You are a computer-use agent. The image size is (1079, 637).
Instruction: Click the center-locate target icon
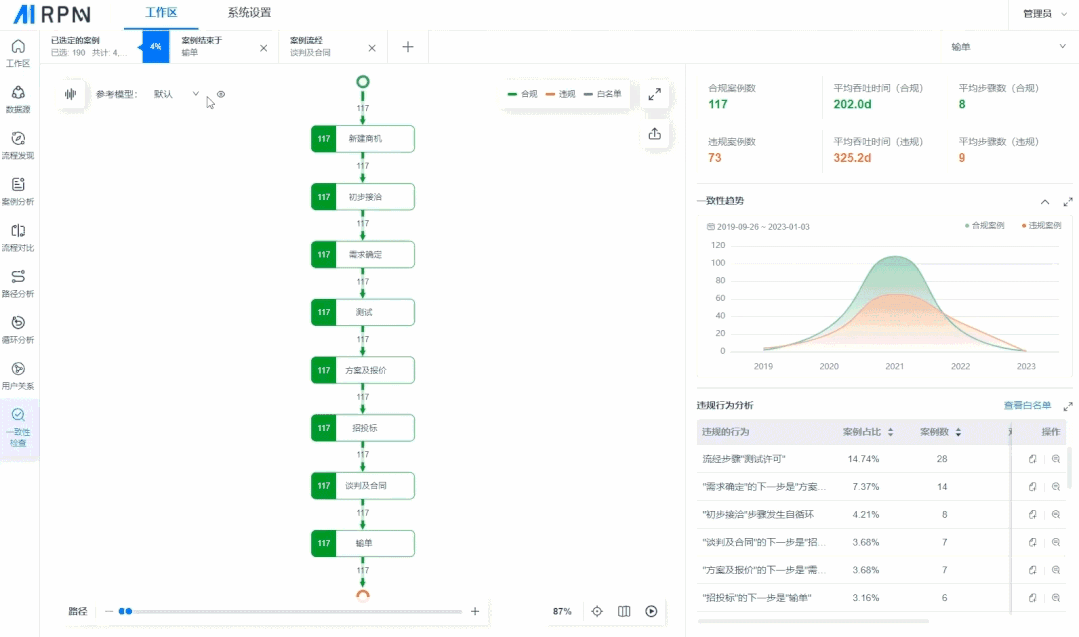(597, 611)
